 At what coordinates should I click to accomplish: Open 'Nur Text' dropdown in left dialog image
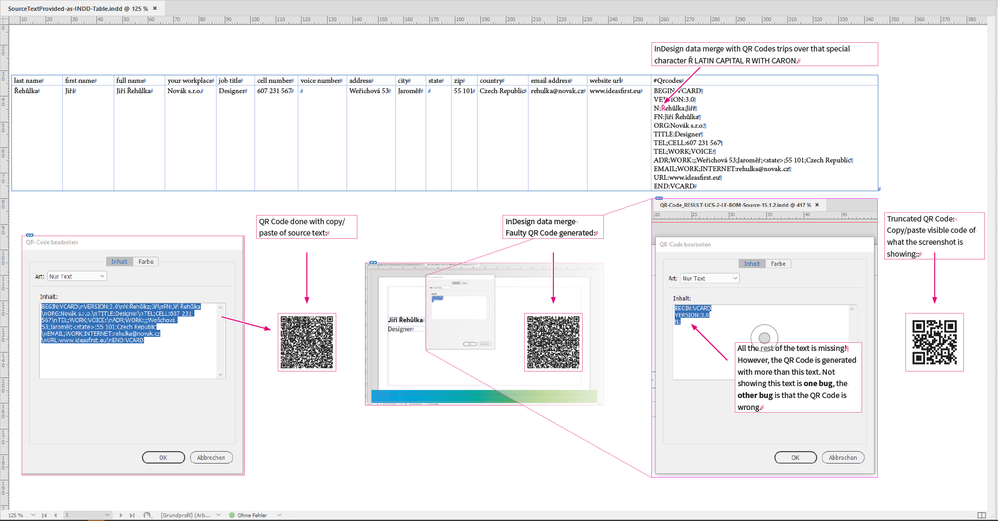pyautogui.click(x=76, y=276)
